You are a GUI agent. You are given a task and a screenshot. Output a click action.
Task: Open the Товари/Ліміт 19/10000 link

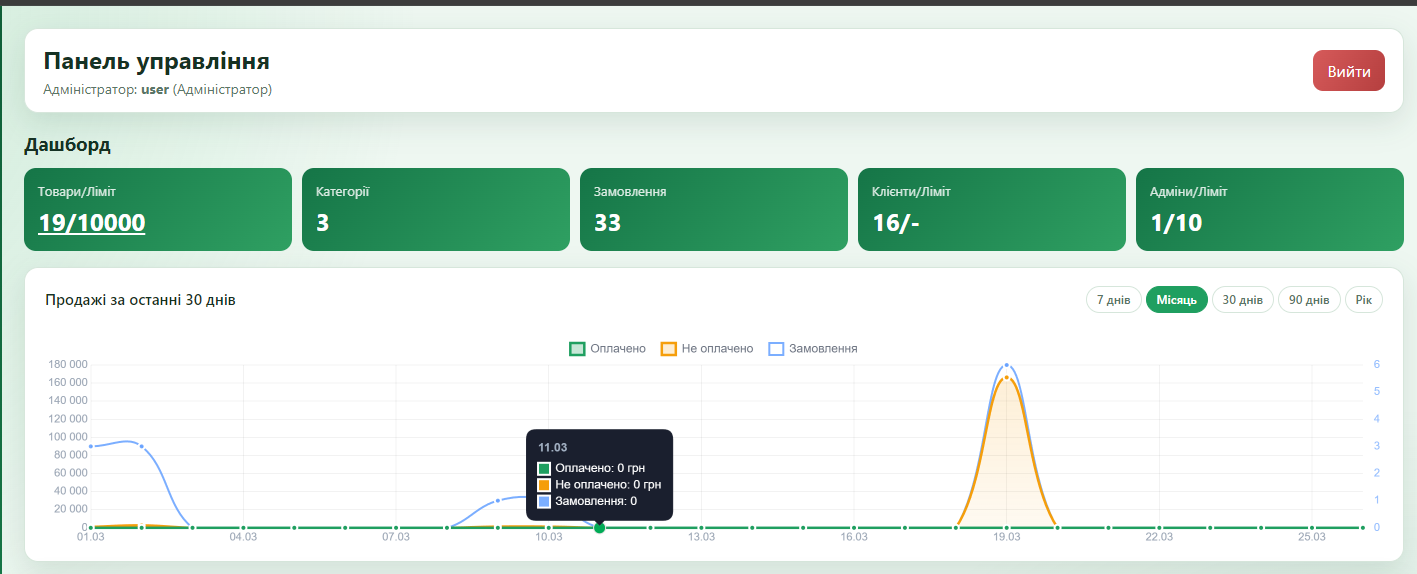[91, 222]
